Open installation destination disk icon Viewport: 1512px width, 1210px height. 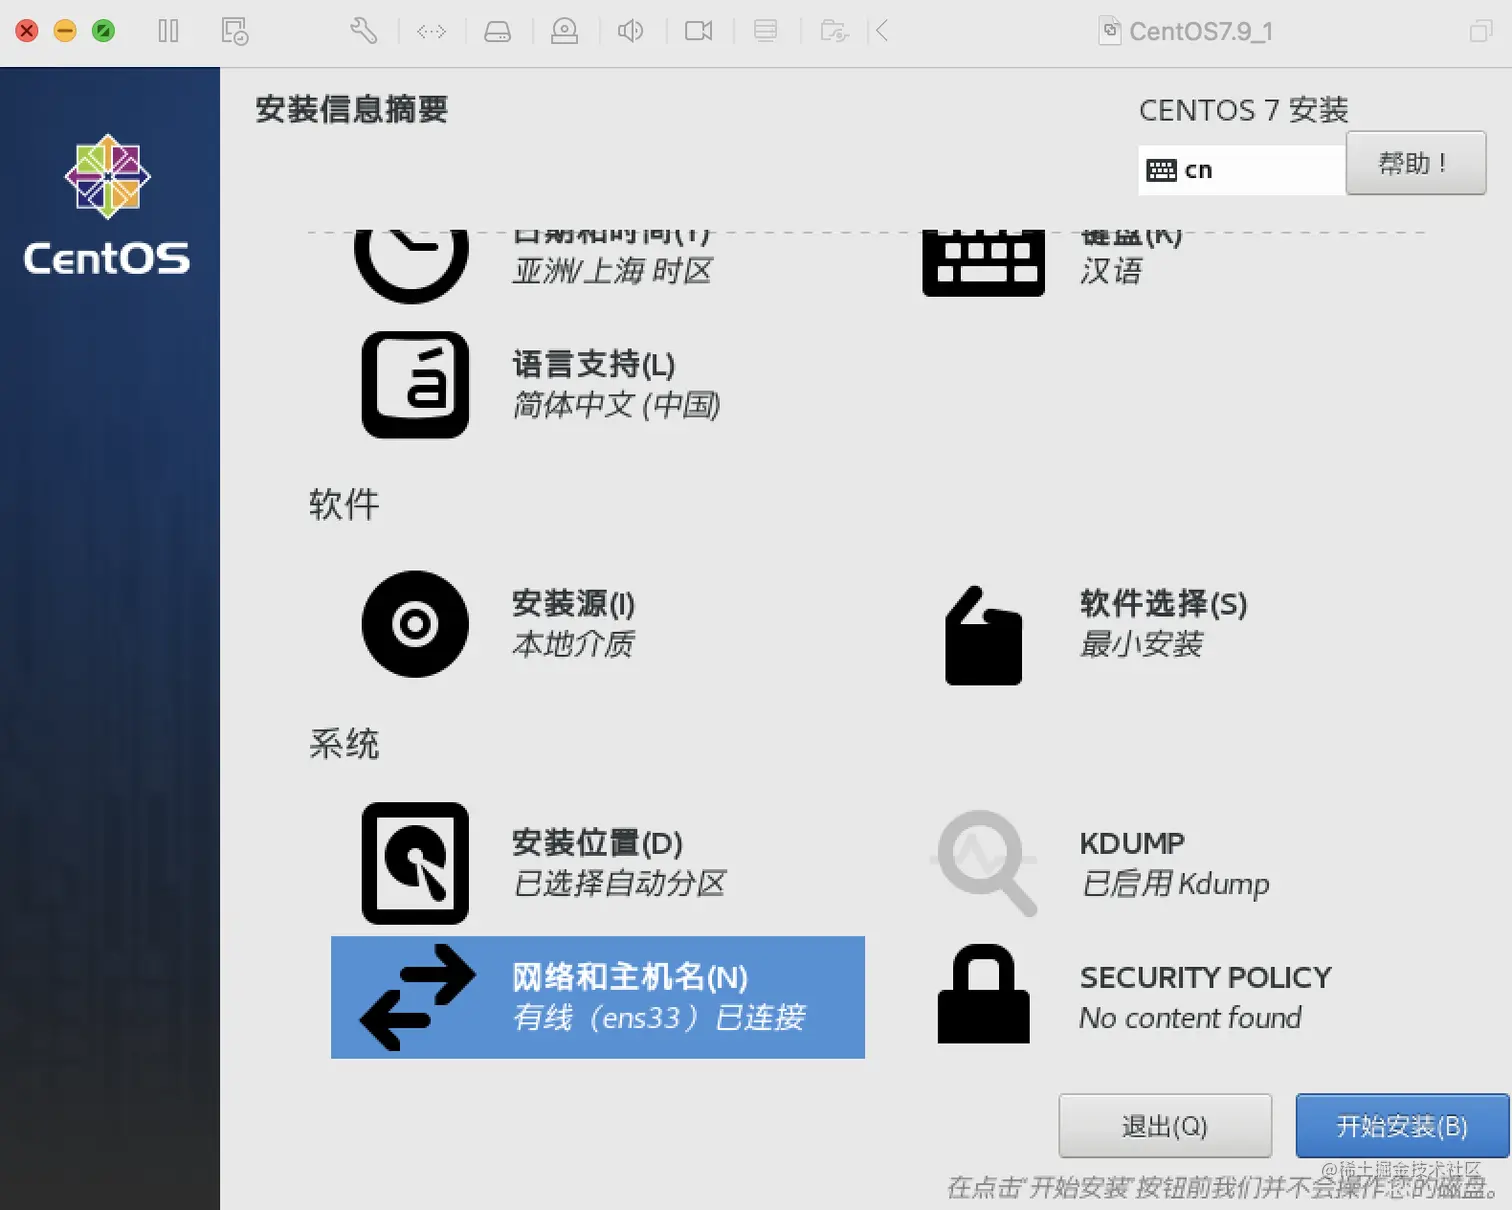415,863
